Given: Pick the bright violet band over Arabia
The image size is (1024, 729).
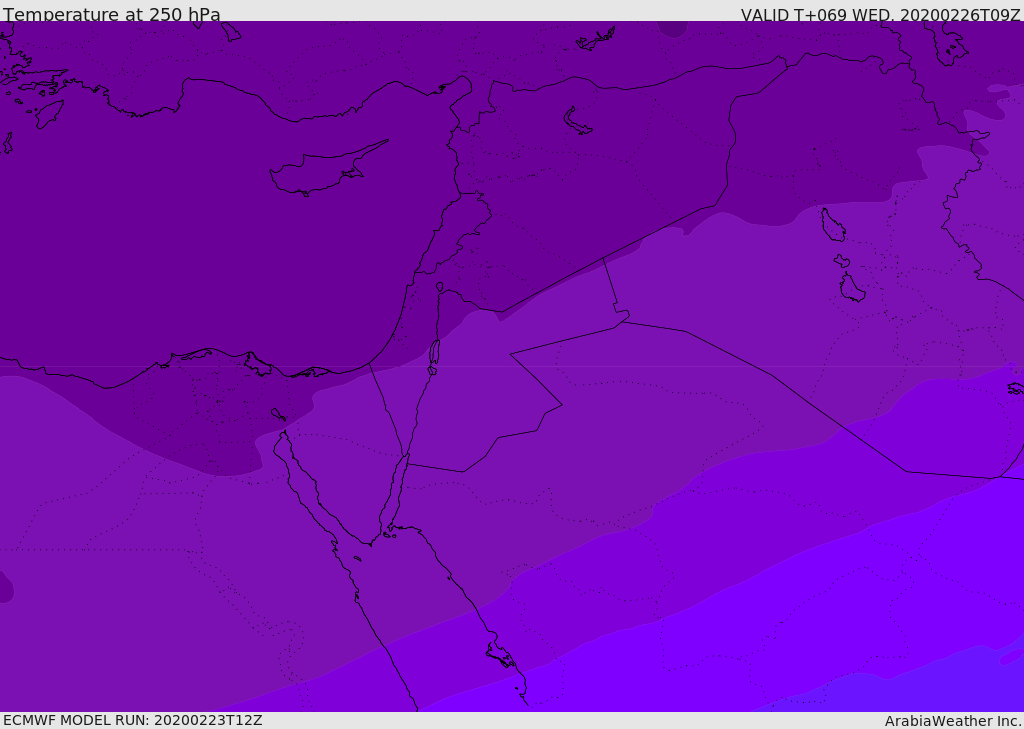Looking at the screenshot, I should pyautogui.click(x=850, y=600).
